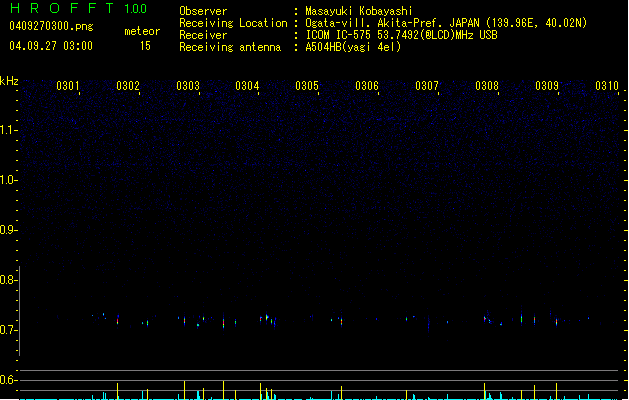Click the meteor count value 15

pos(145,46)
